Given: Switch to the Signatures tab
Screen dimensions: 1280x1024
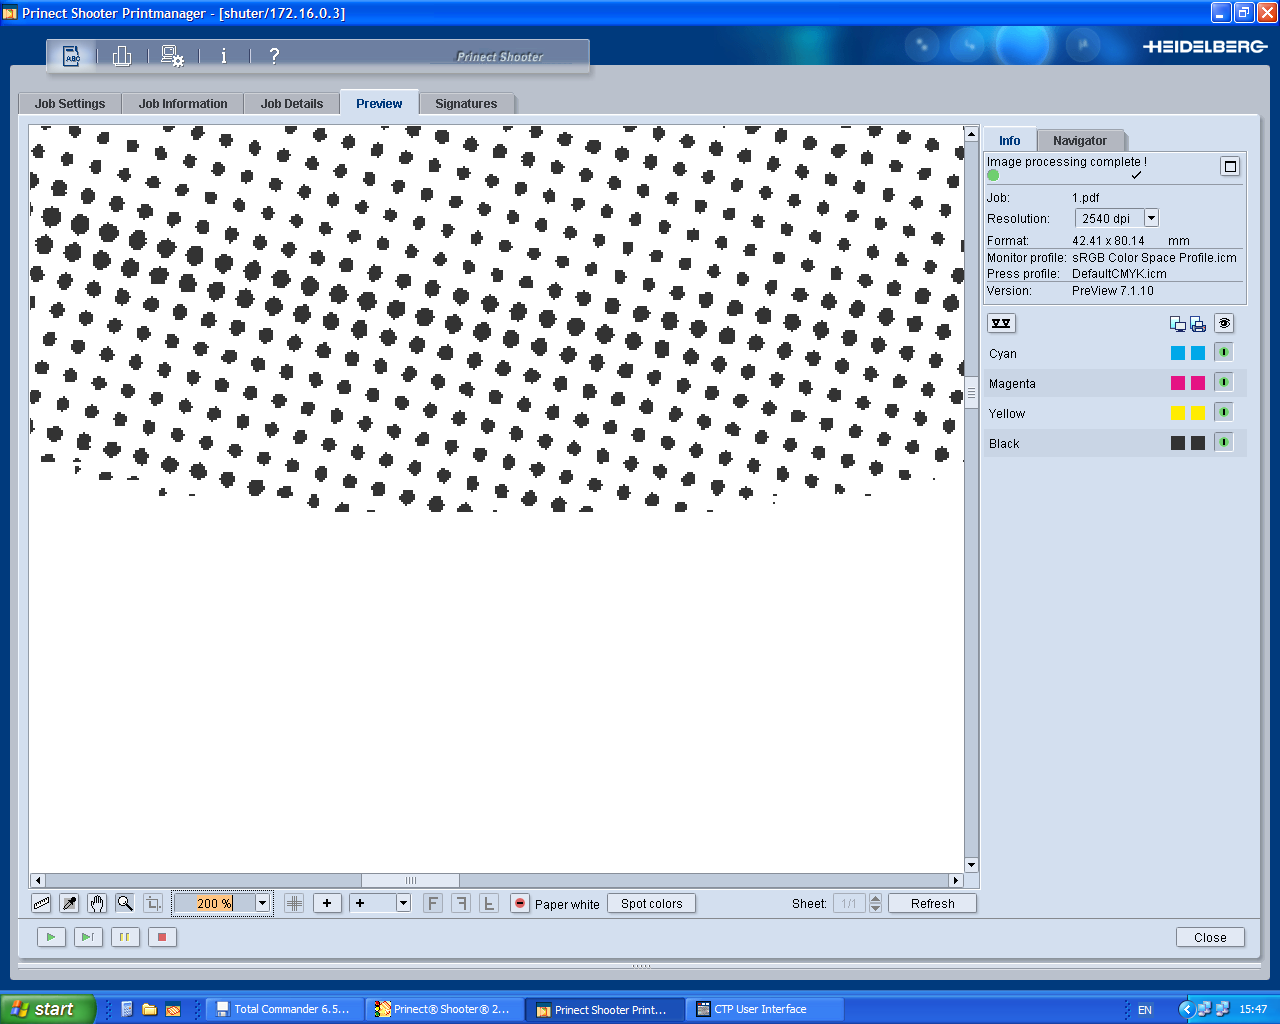Looking at the screenshot, I should click(466, 104).
